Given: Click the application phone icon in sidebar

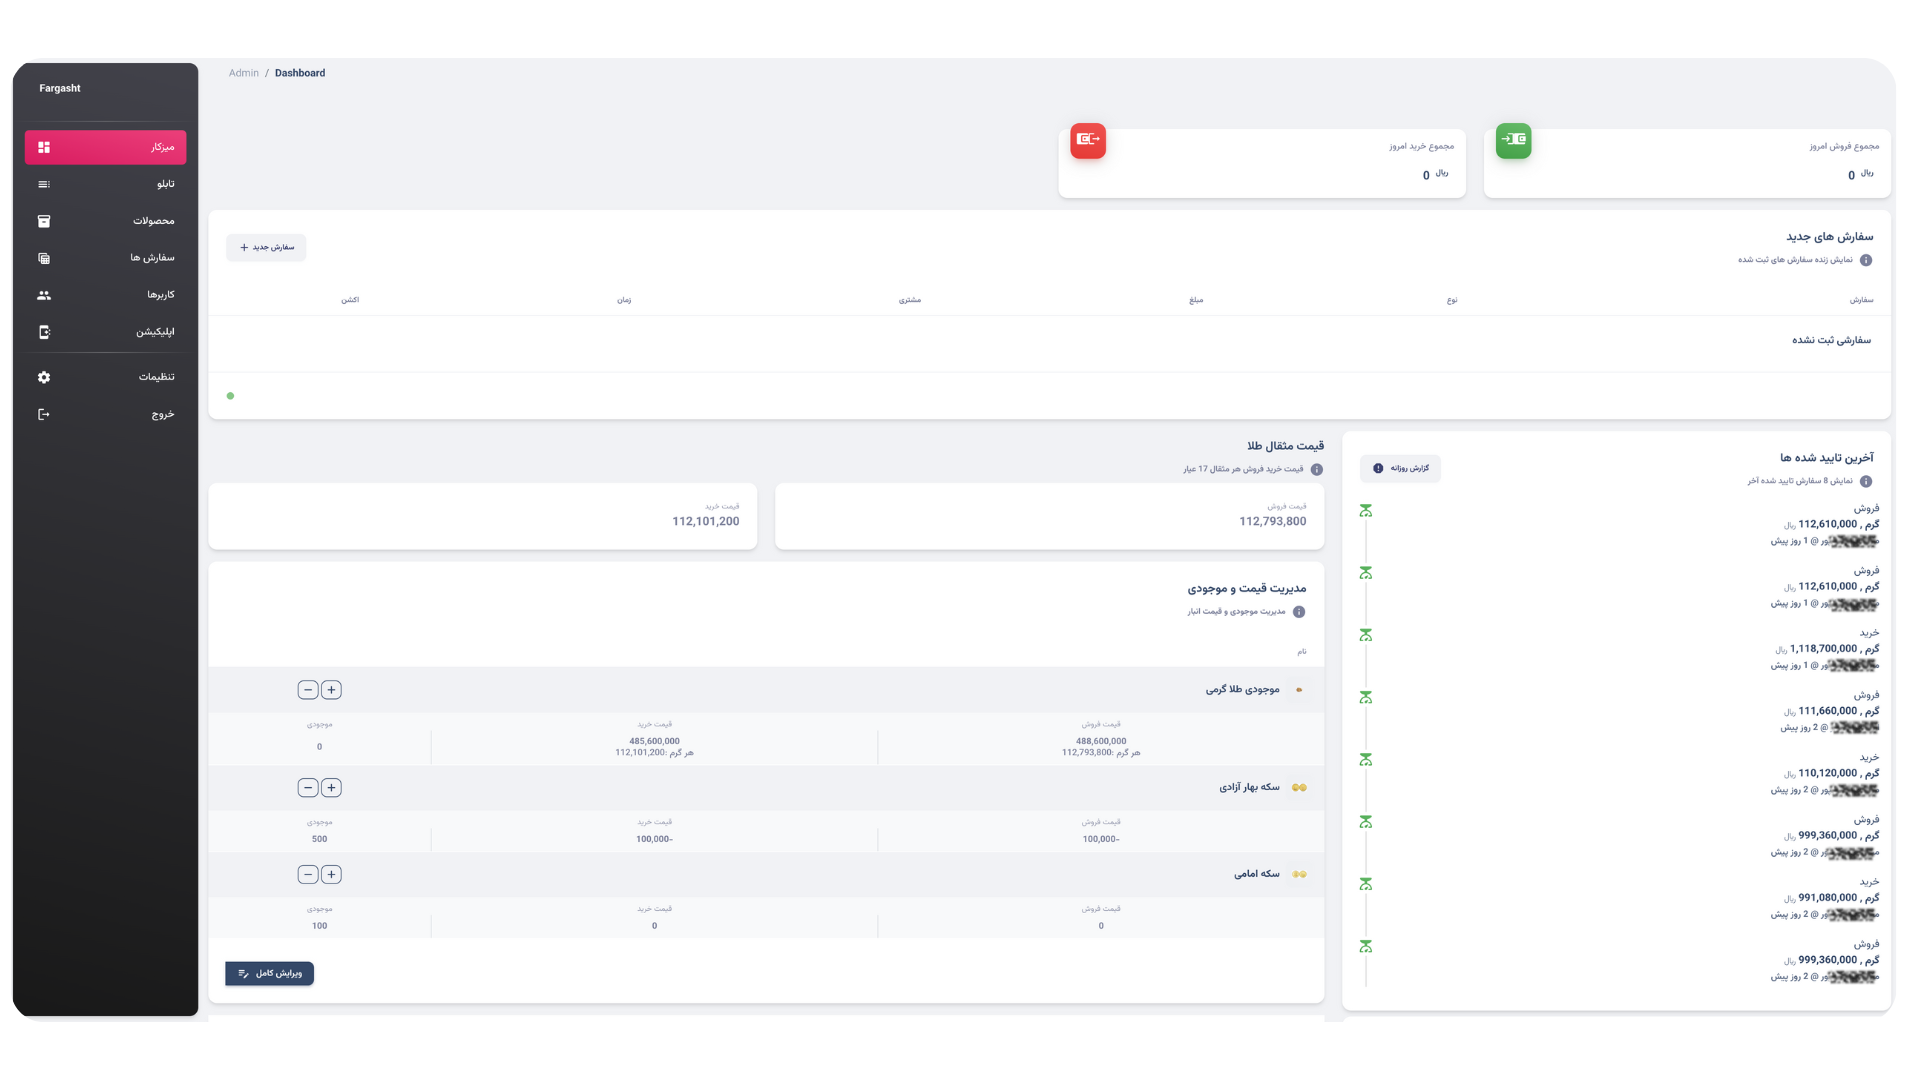Looking at the screenshot, I should tap(44, 332).
